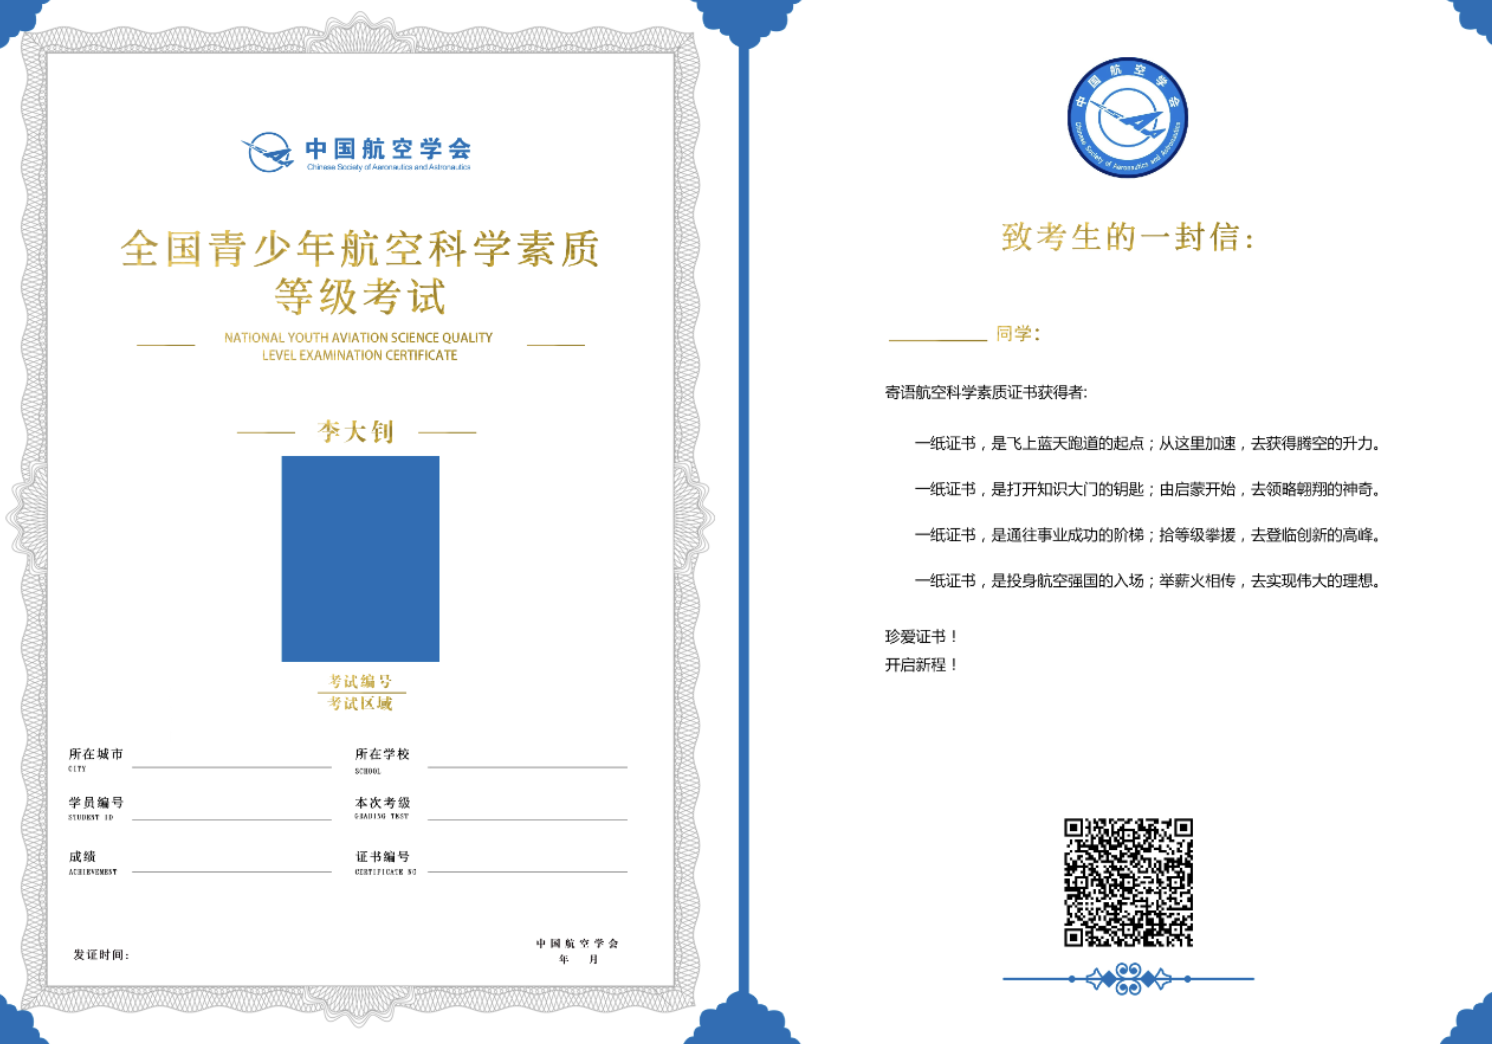Click the blank name line before 同学
1492x1044 pixels.
click(938, 339)
